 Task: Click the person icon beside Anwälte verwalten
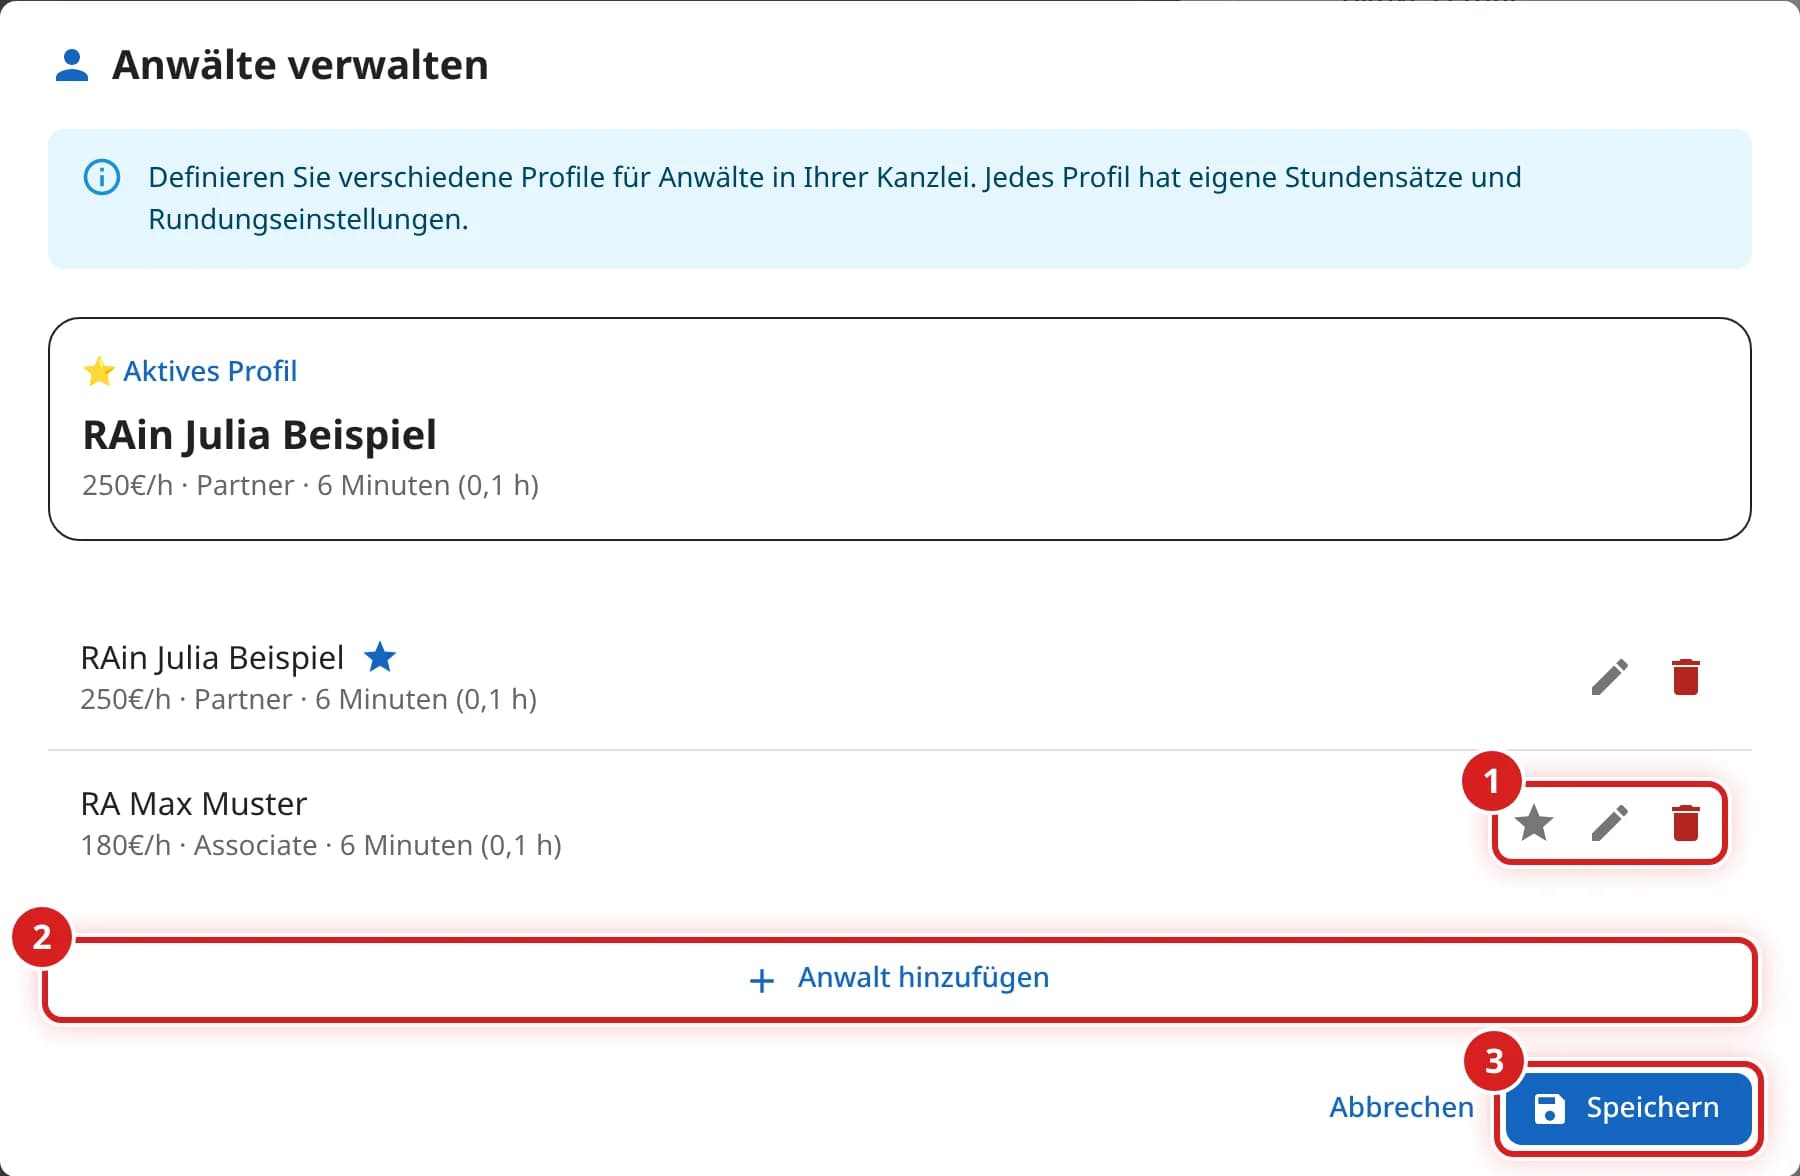coord(71,65)
